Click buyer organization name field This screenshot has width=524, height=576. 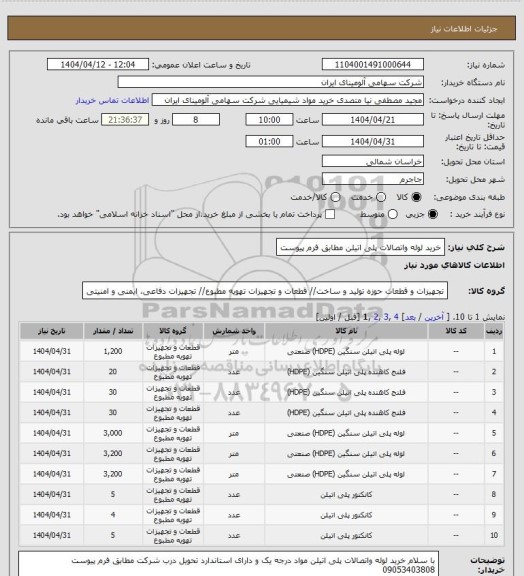[x=270, y=82]
